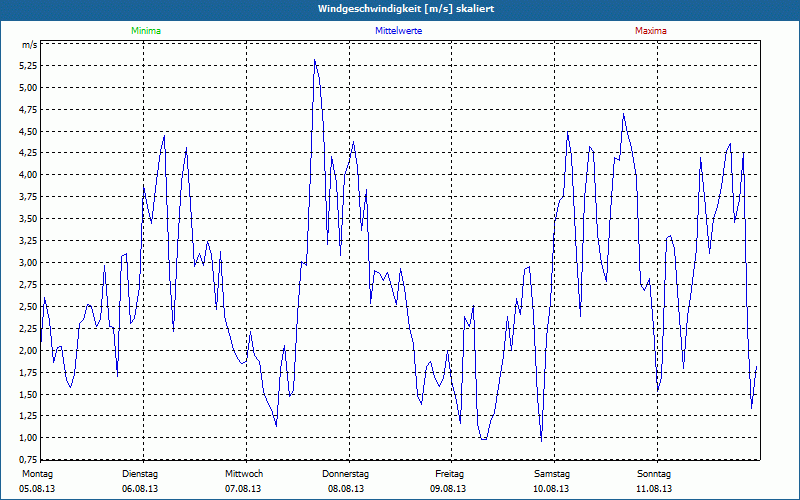Image resolution: width=800 pixels, height=500 pixels.
Task: Click the 5,00 y-axis value
Action: click(x=29, y=88)
